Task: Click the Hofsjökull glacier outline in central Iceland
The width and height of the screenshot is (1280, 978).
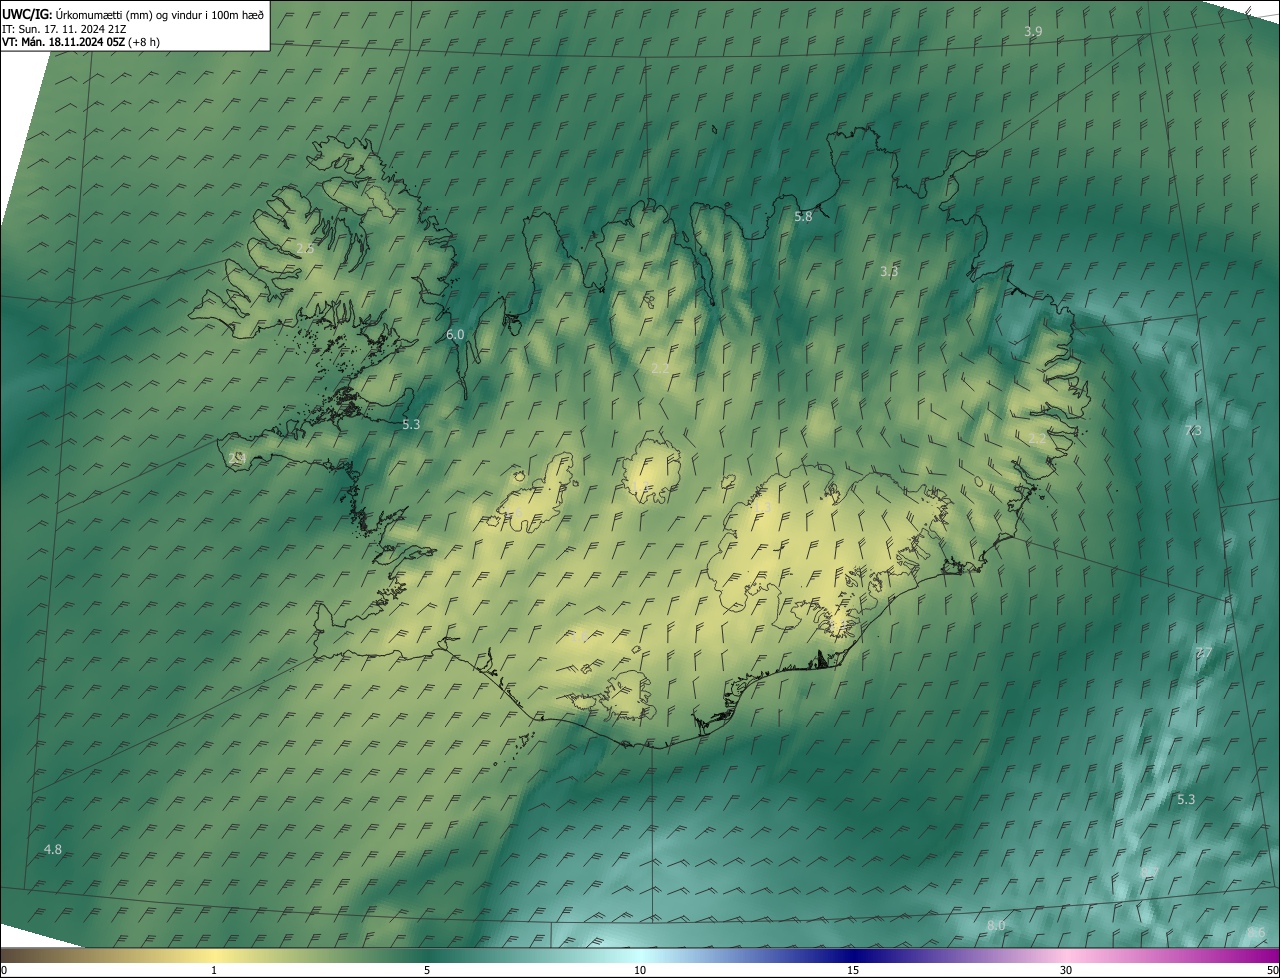Action: pyautogui.click(x=652, y=470)
